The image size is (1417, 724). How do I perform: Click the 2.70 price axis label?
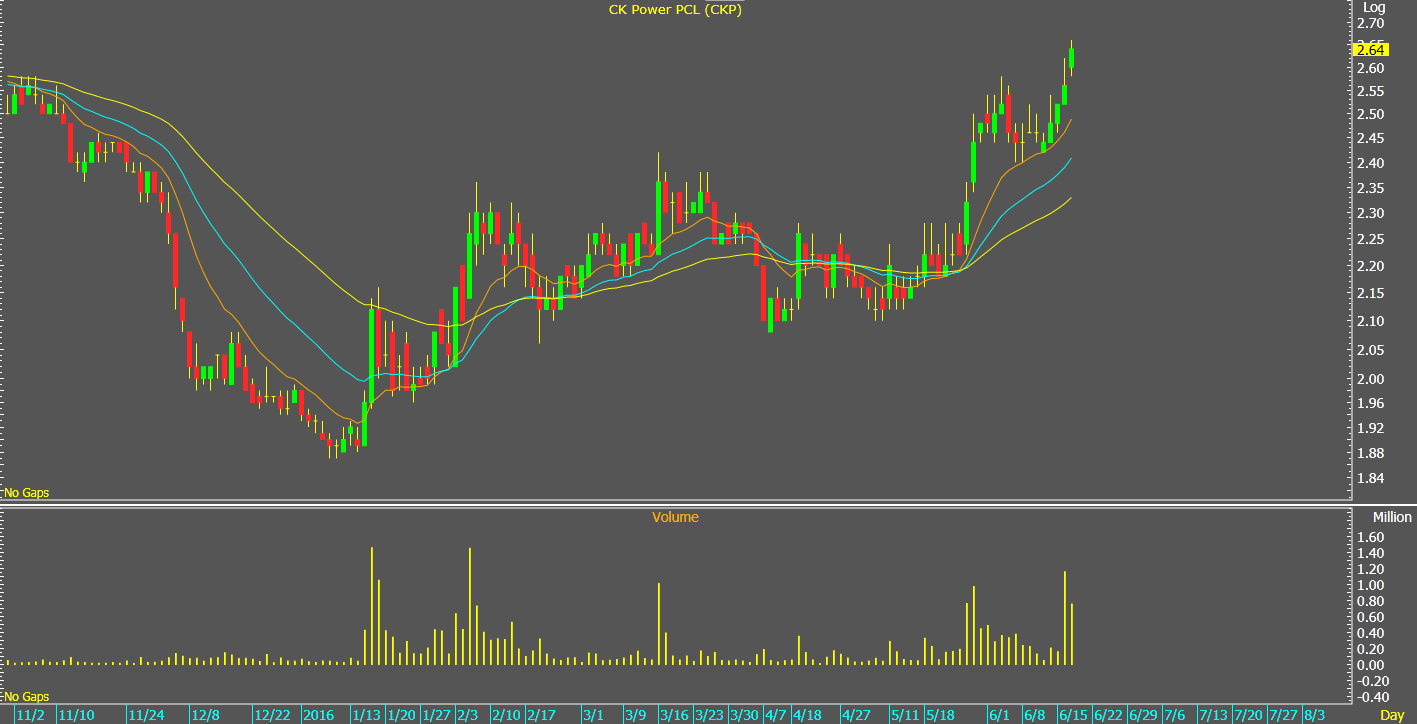[x=1370, y=22]
